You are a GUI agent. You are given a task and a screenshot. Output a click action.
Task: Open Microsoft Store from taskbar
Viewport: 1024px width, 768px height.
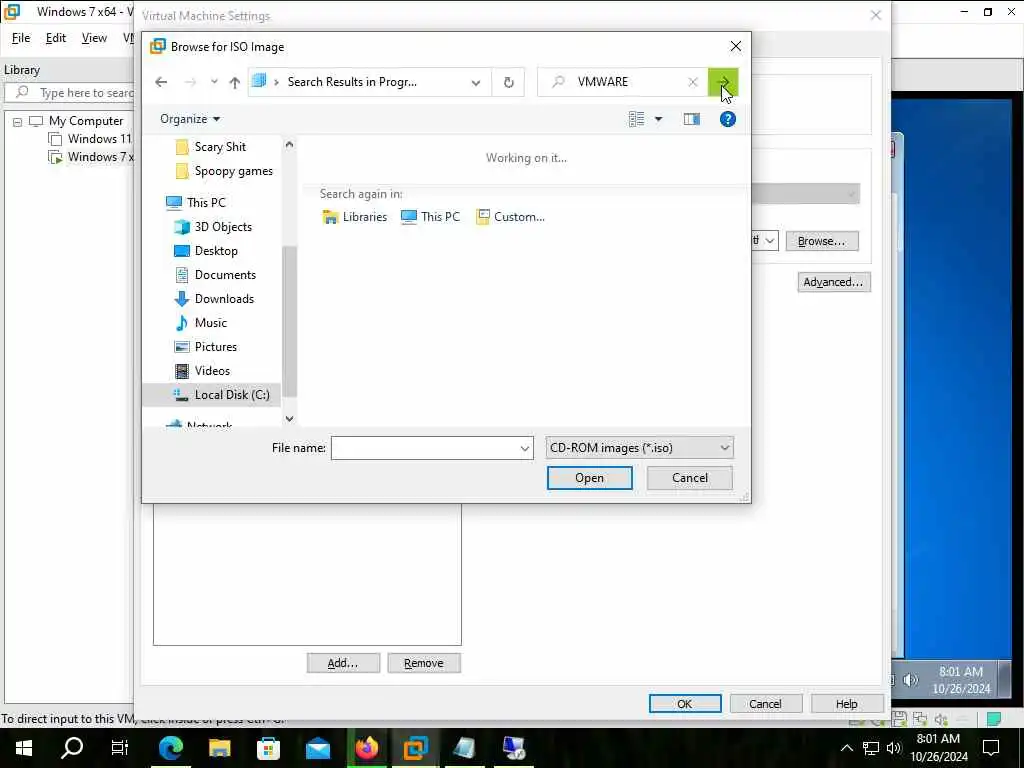pos(268,748)
